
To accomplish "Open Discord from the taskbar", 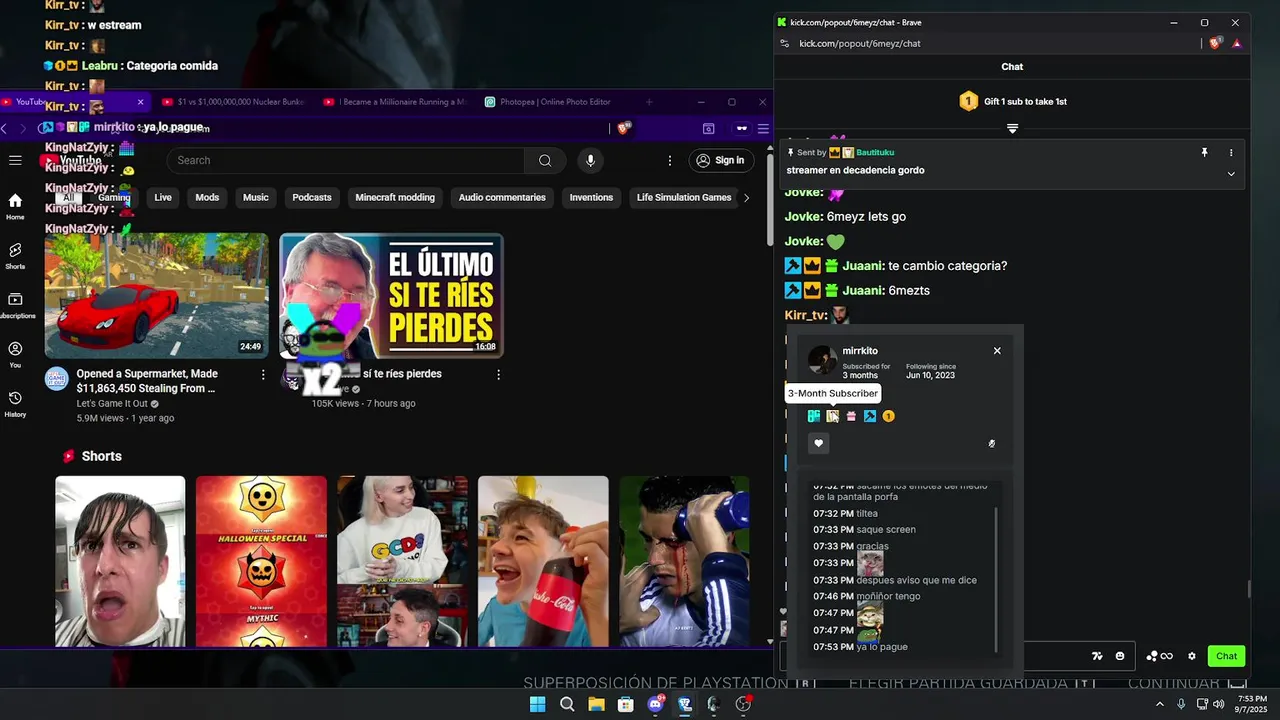I will 656,704.
